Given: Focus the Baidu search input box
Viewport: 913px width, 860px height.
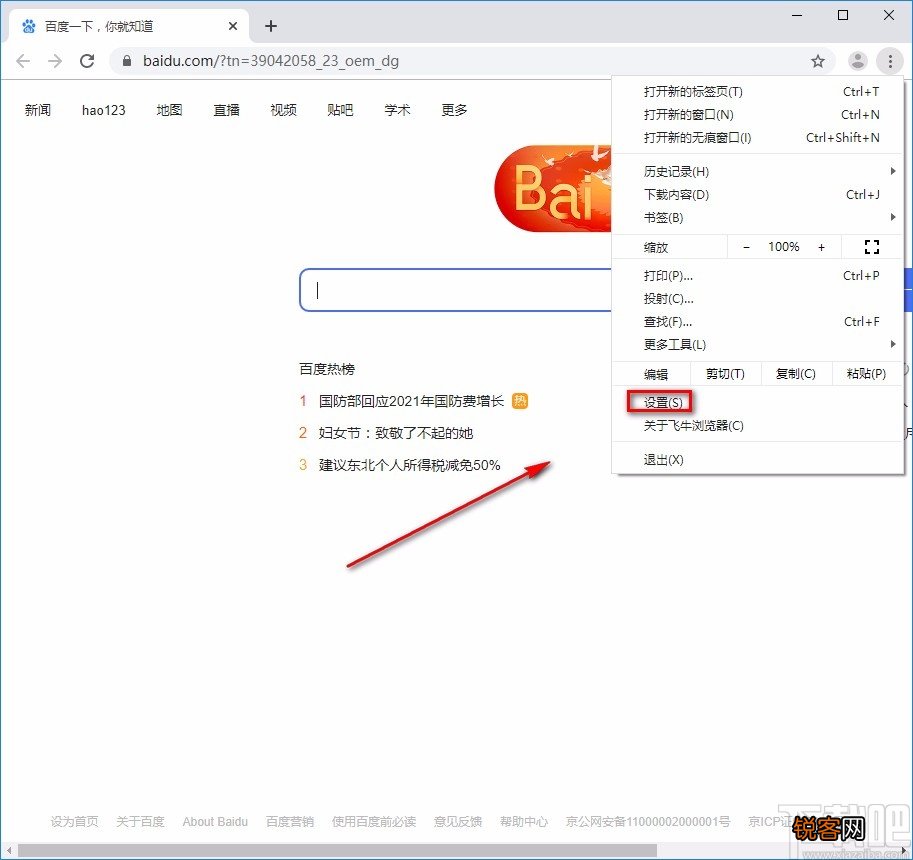Looking at the screenshot, I should pos(455,290).
